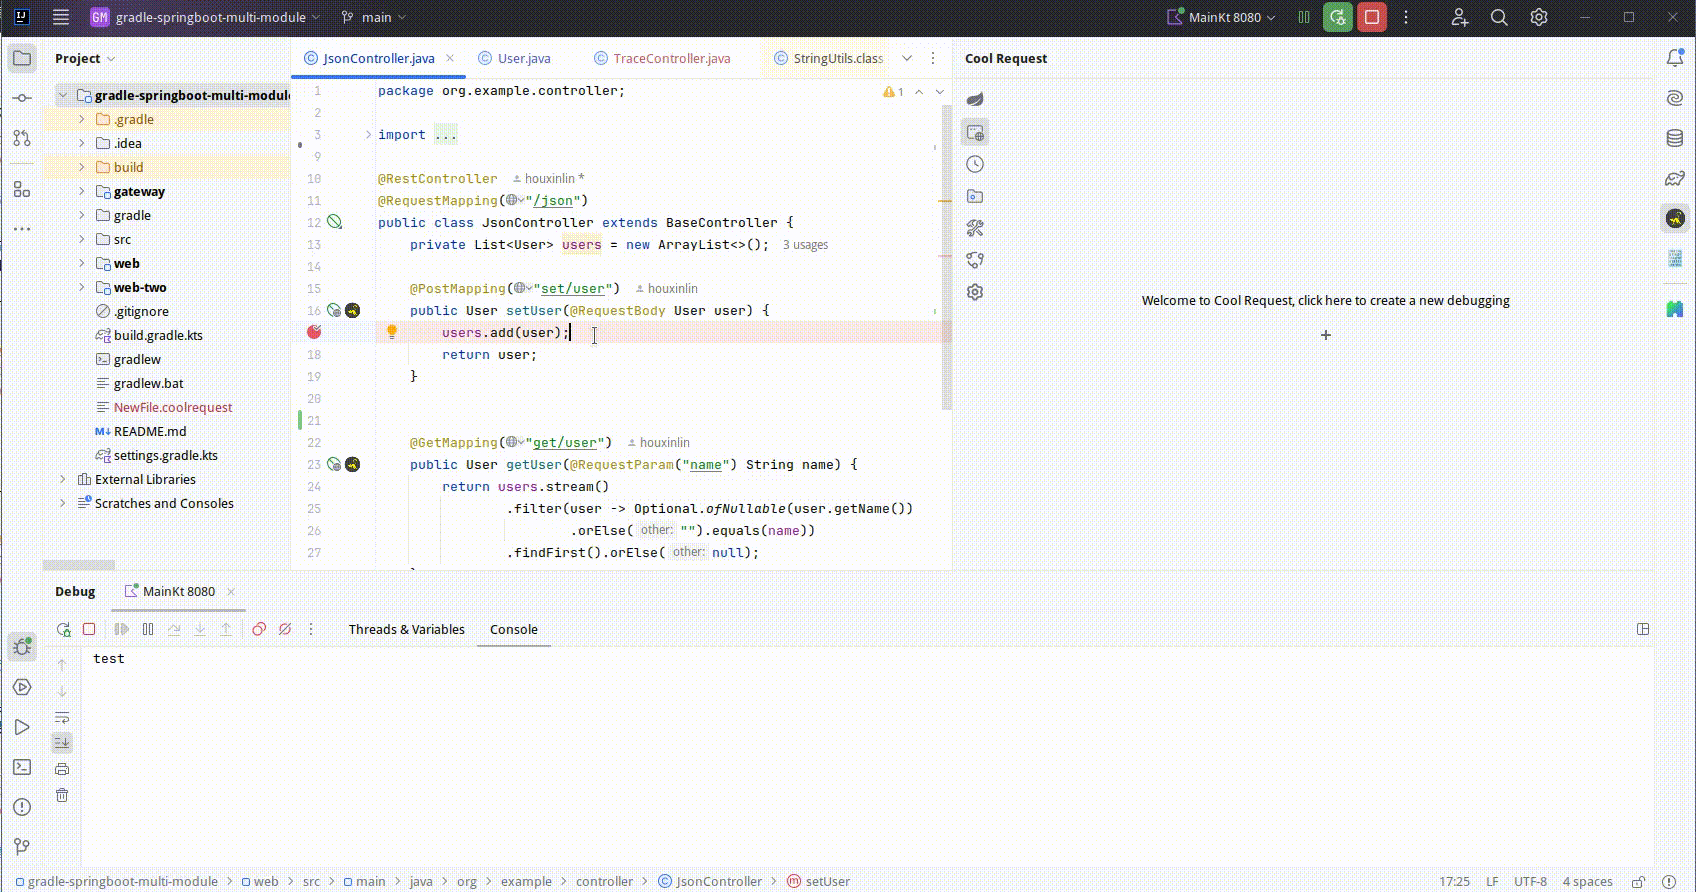1696x892 pixels.
Task: Switch to Threads & Variables tab
Action: [x=406, y=629]
